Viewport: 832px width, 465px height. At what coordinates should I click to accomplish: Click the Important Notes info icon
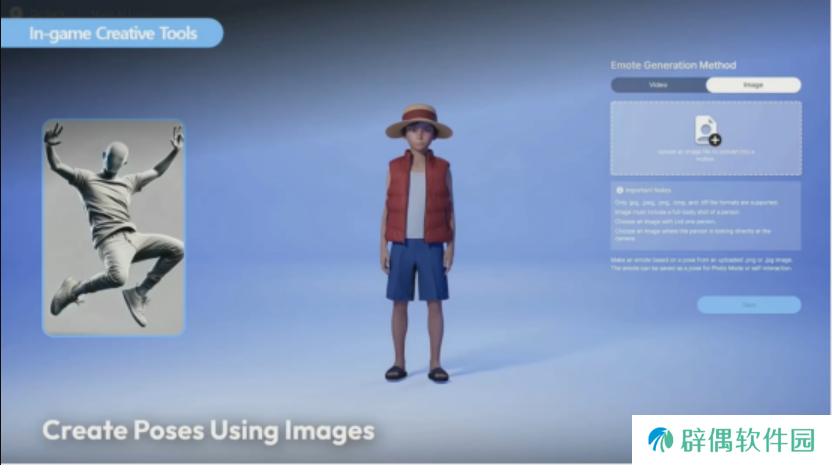pyautogui.click(x=619, y=190)
